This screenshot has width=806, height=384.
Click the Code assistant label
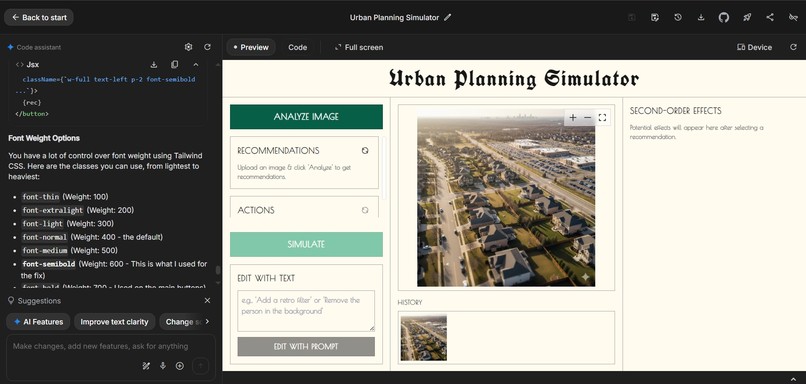39,47
